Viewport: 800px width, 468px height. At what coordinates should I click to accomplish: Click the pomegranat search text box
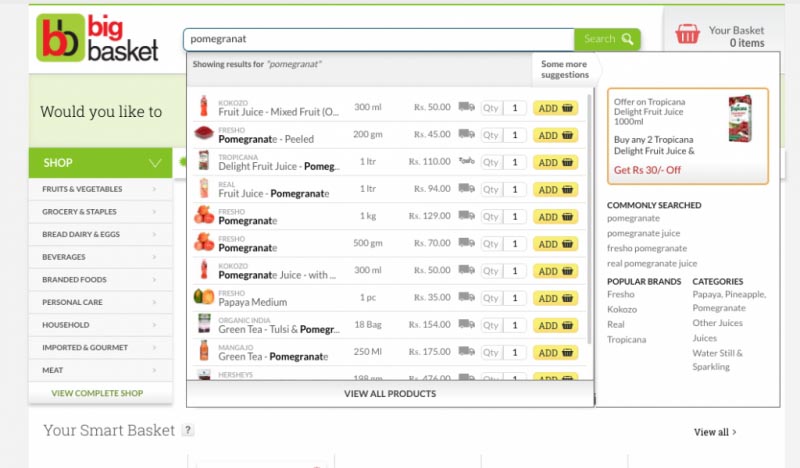tap(378, 39)
